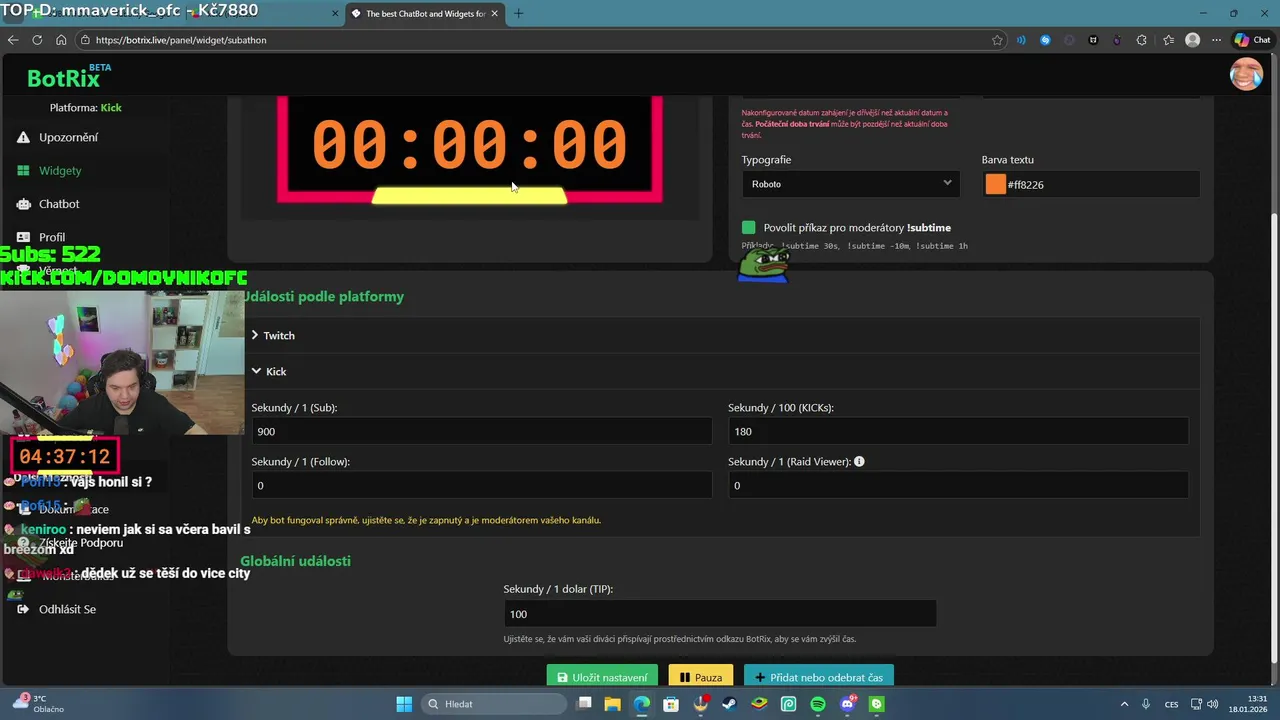This screenshot has height=720, width=1280.
Task: Open browser Settings and more menu
Action: click(1217, 40)
